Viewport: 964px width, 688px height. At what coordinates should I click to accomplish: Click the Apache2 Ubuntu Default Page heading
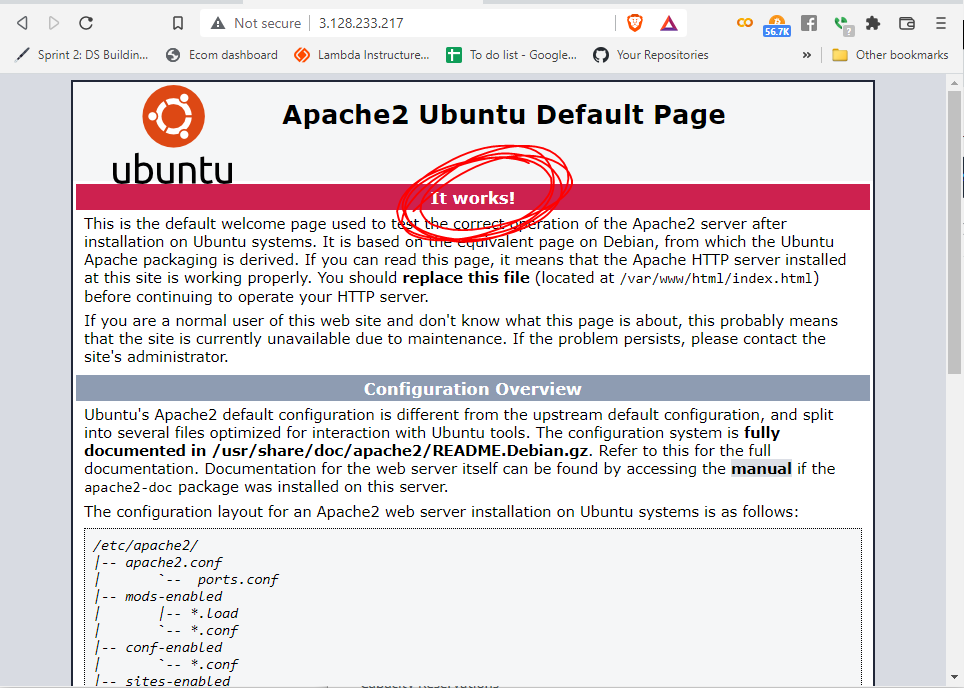pos(504,115)
